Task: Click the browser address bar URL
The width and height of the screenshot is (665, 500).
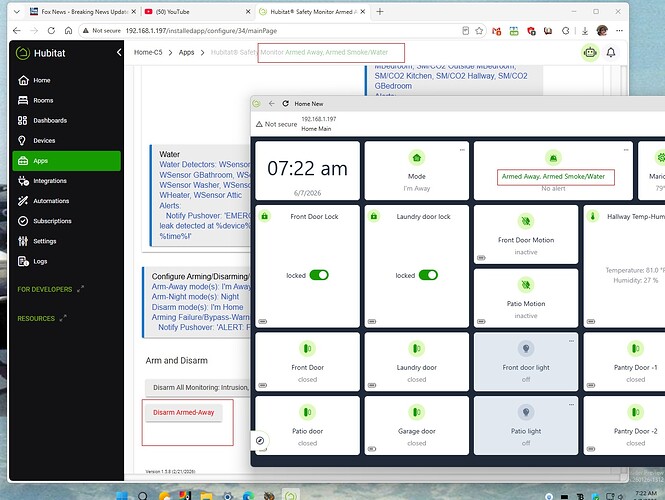Action: tap(201, 31)
